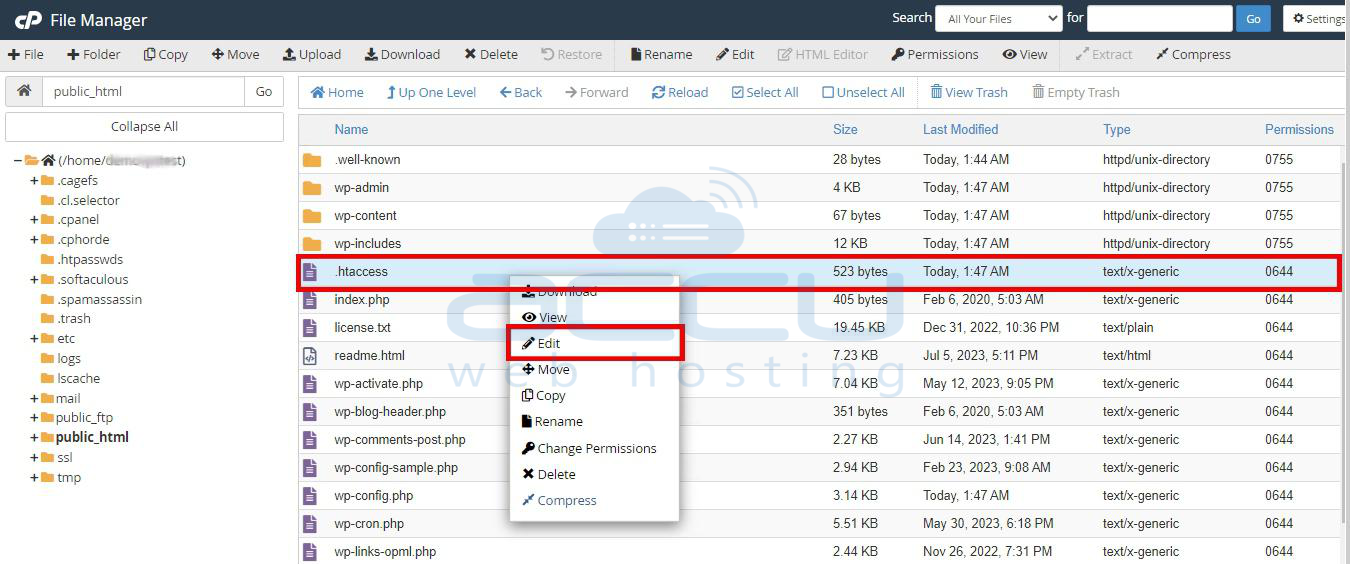Expand the mail folder tree node
Viewport: 1350px width, 564px height.
click(x=34, y=399)
